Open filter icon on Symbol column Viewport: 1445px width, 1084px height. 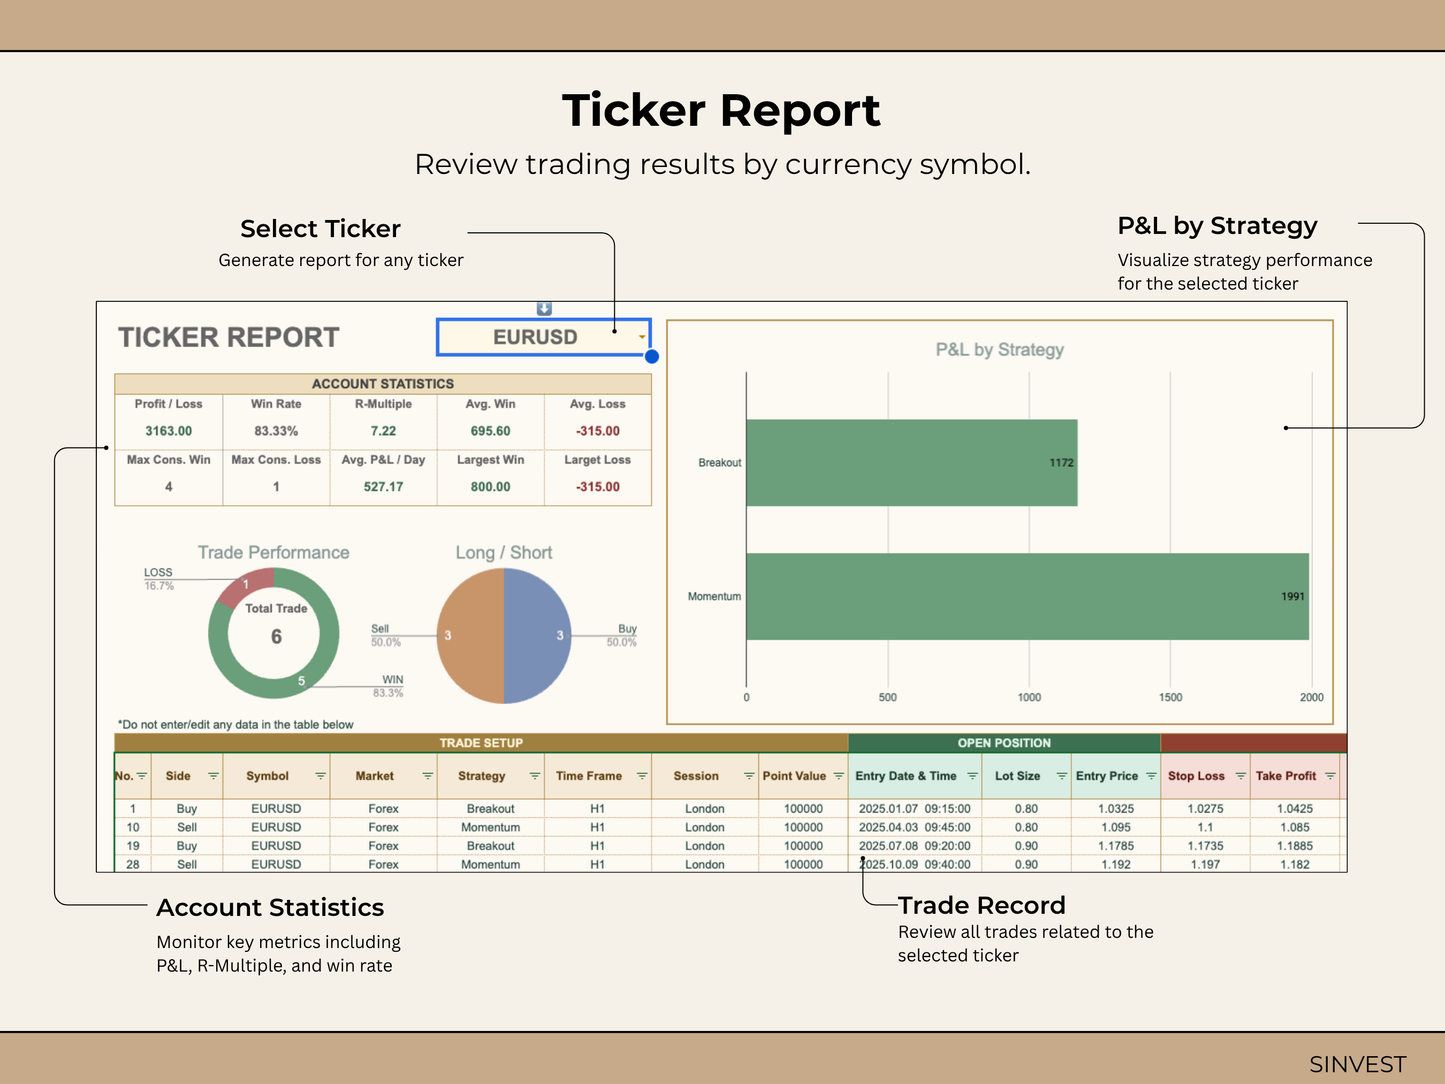click(321, 776)
